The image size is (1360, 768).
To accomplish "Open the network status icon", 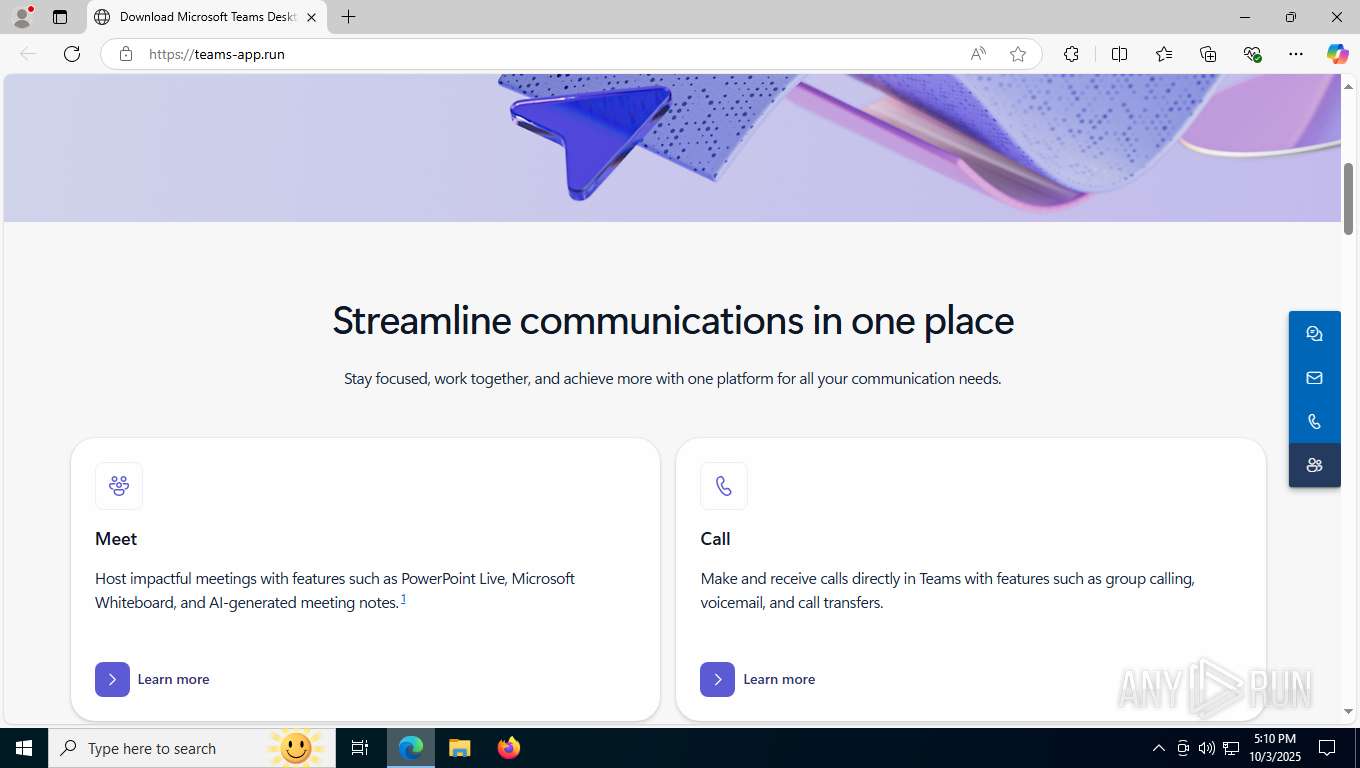I will [x=1232, y=748].
